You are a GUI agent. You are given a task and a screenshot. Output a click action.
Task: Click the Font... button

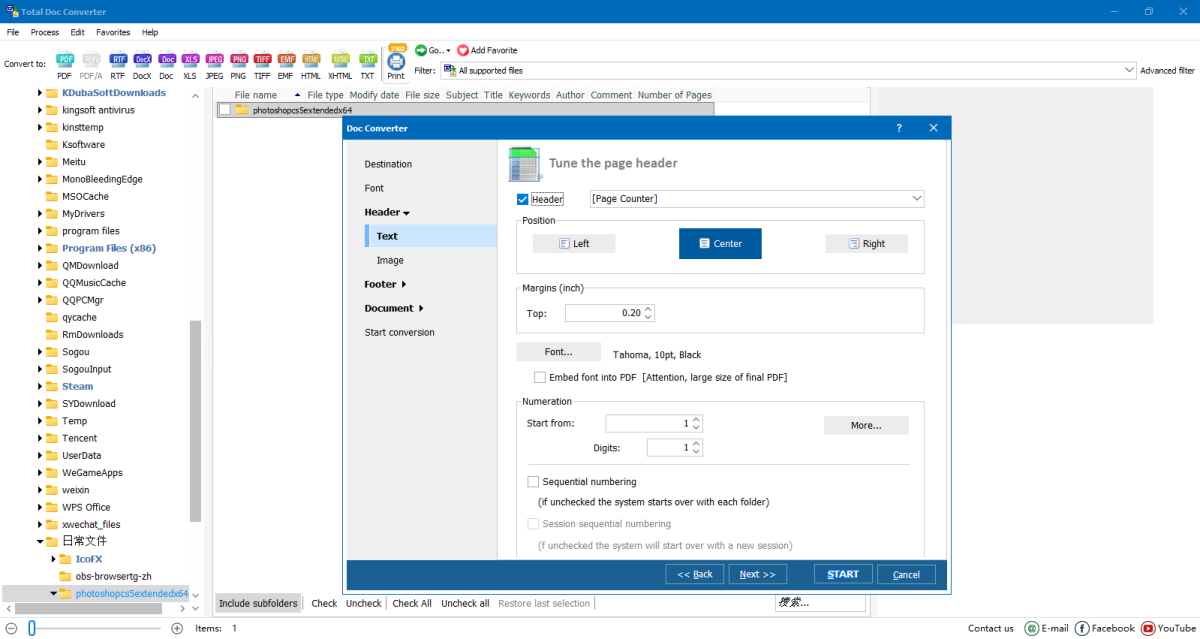coord(558,352)
